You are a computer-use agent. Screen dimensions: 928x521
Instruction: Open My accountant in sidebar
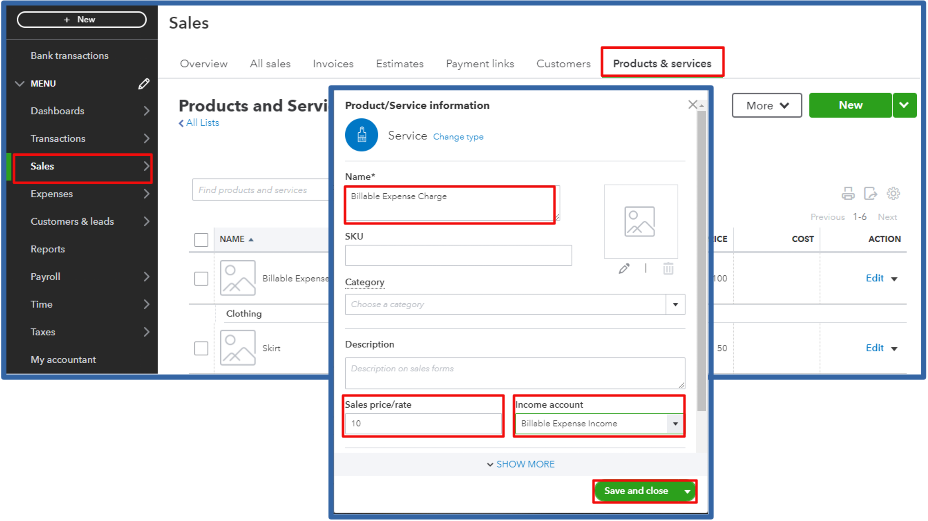[x=63, y=359]
